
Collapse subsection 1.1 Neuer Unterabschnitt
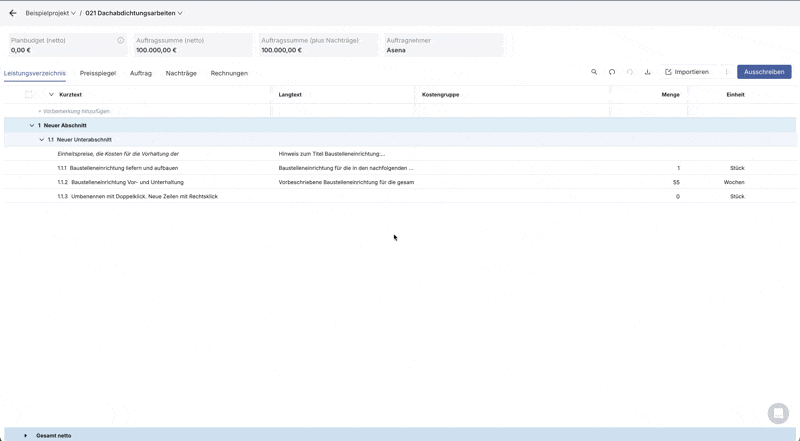(42, 140)
